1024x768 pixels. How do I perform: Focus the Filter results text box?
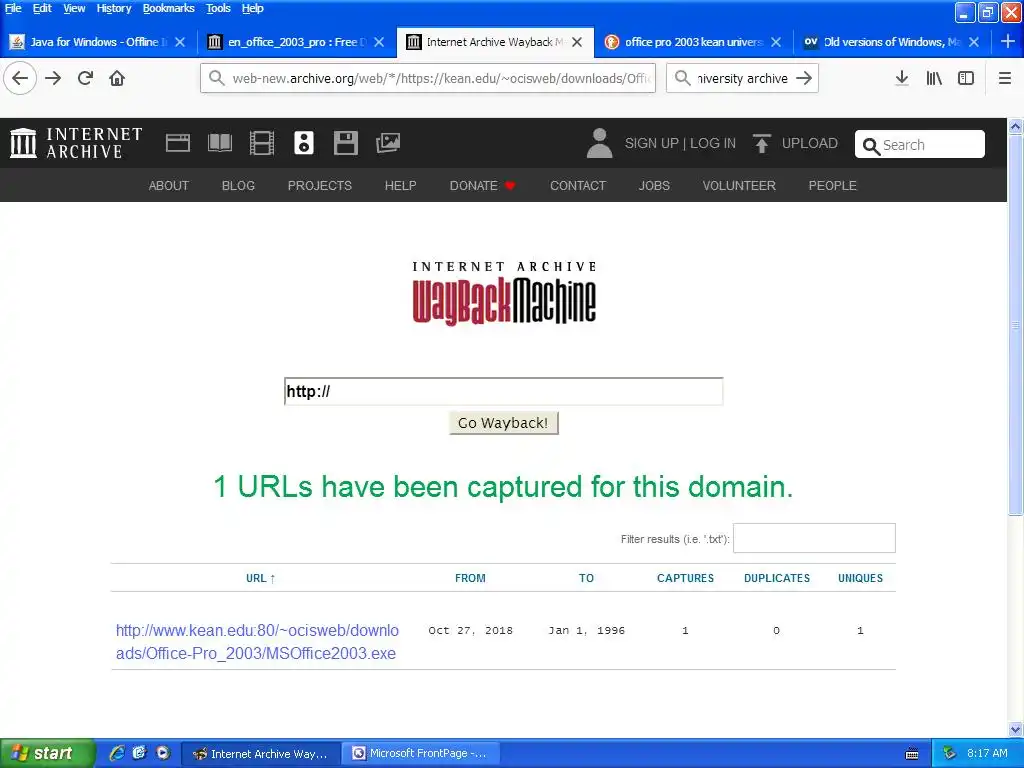(x=814, y=538)
